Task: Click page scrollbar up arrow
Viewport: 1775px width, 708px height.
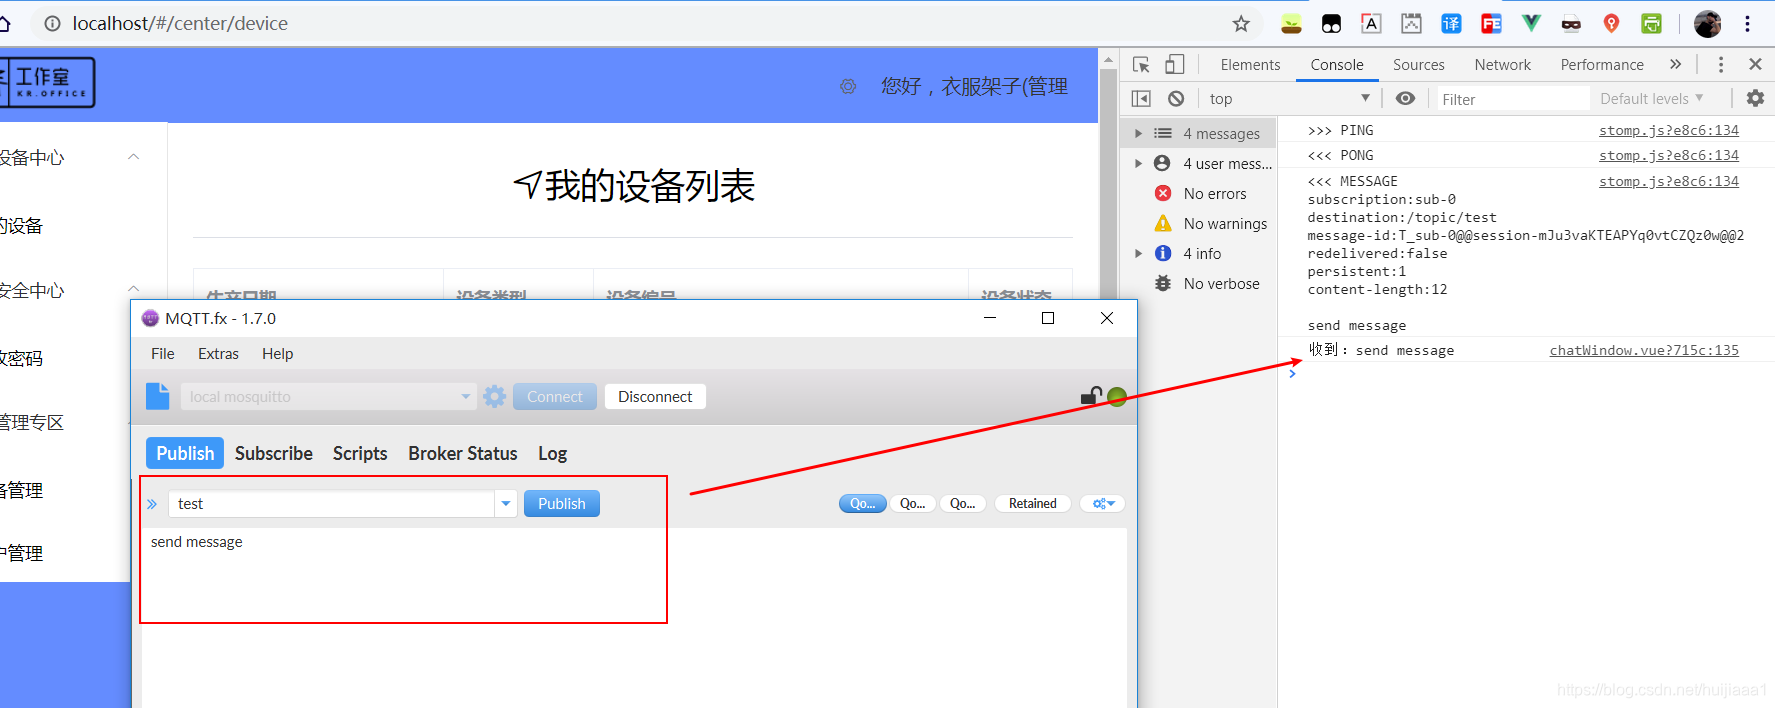Action: pos(1108,60)
